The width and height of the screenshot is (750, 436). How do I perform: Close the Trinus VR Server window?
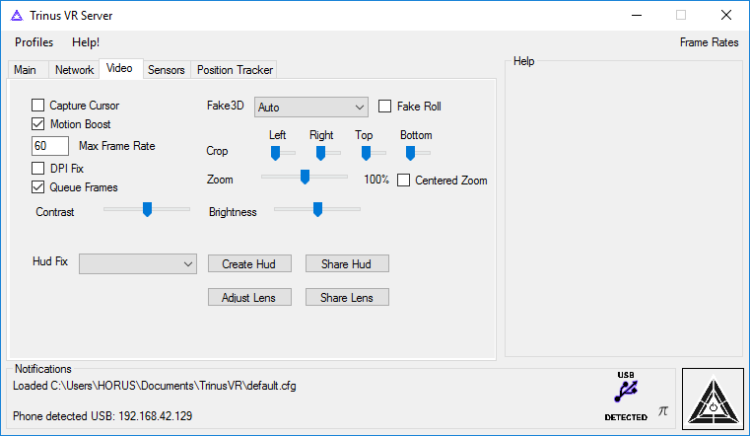coord(726,15)
